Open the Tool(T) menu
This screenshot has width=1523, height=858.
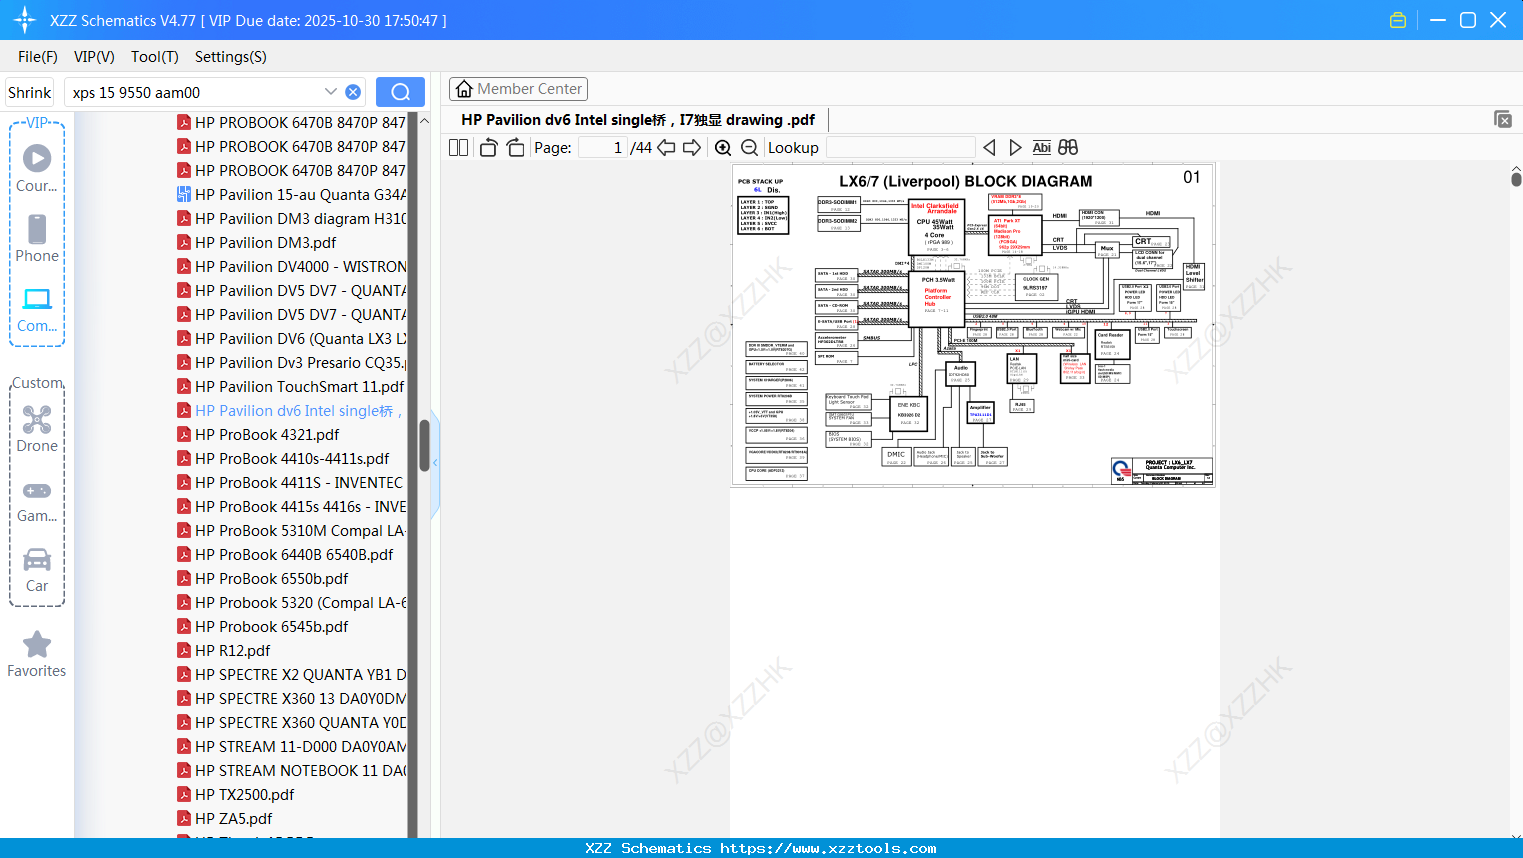point(155,57)
